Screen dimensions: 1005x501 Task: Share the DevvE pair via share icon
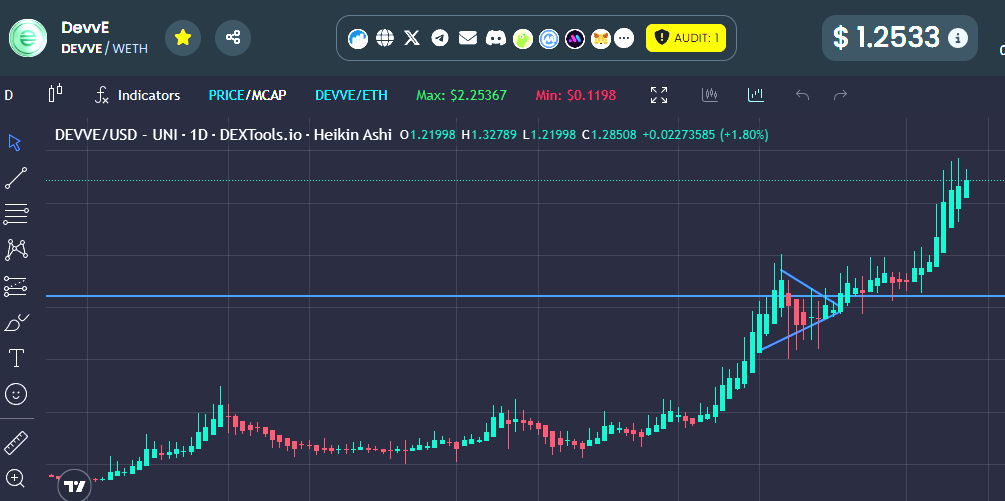pyautogui.click(x=233, y=38)
